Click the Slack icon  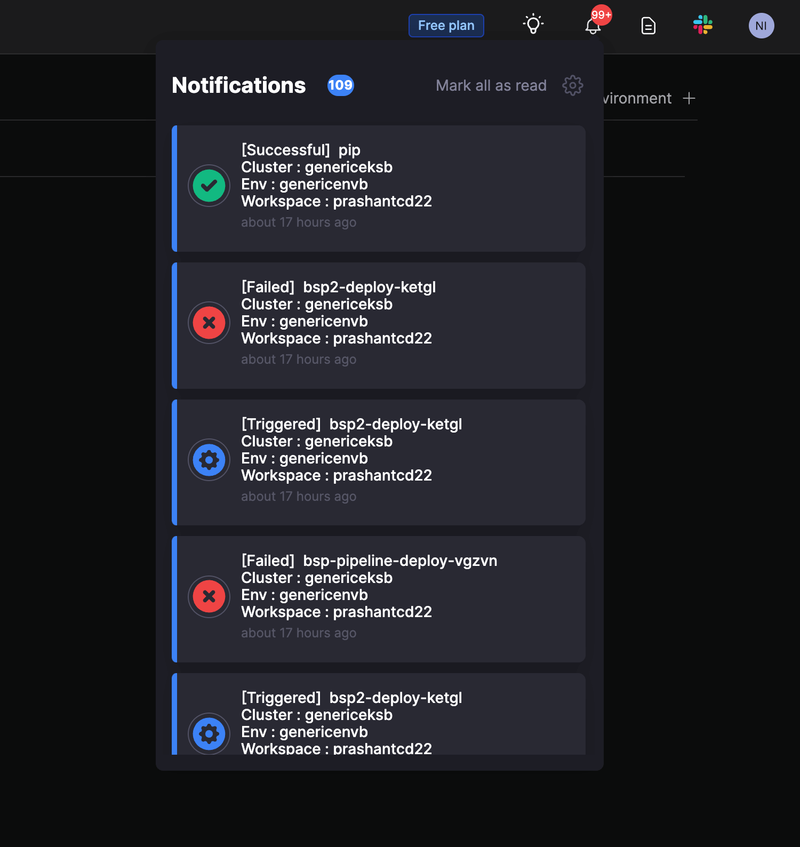tap(703, 26)
